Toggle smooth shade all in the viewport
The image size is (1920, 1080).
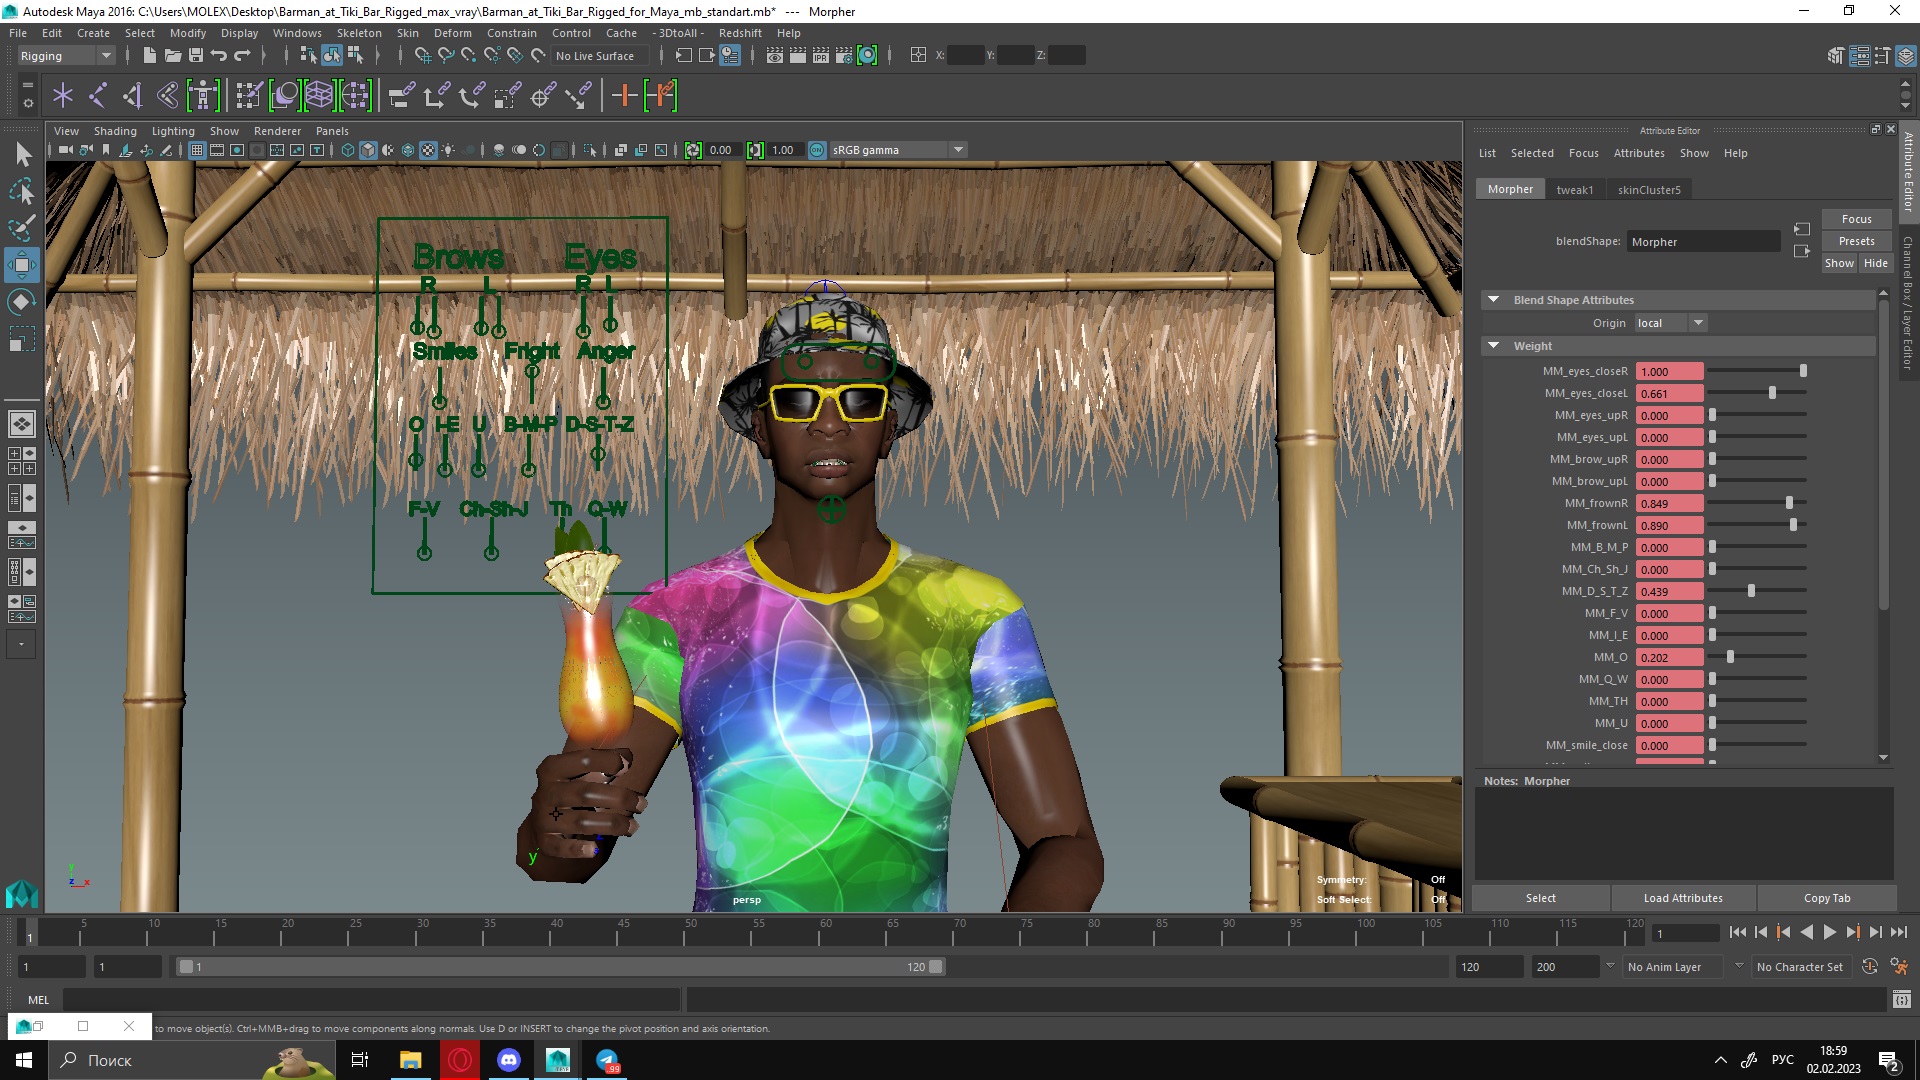pyautogui.click(x=368, y=150)
